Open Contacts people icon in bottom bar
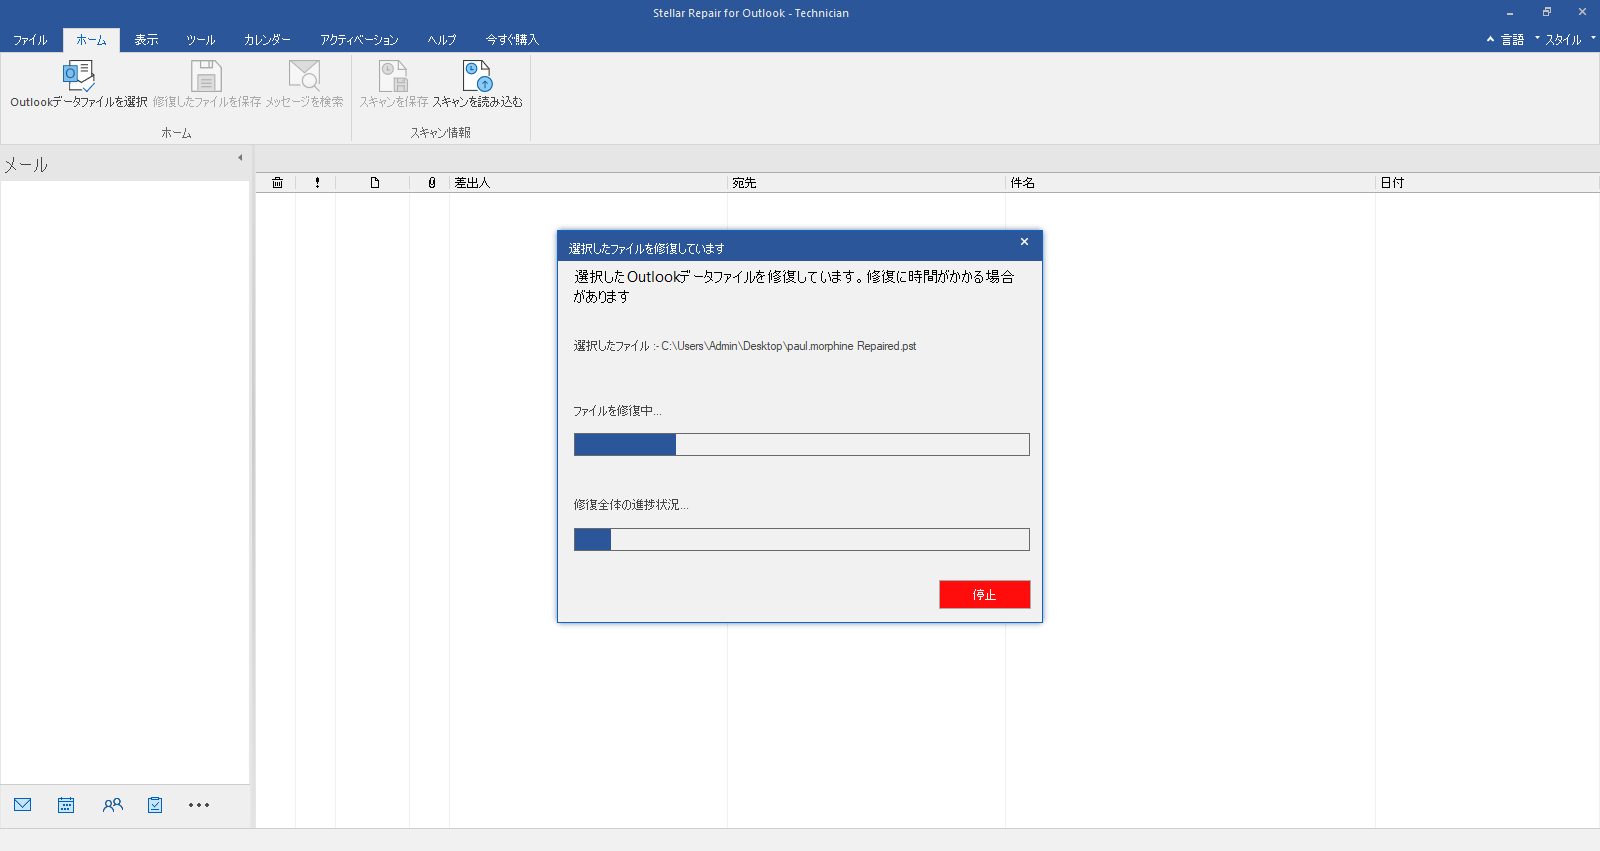Screen dimensions: 1600x851 coord(112,805)
